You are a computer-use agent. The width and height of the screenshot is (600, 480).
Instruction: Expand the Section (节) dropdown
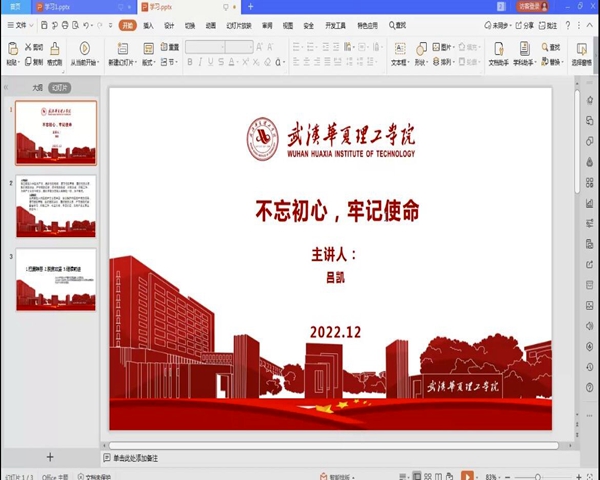coord(169,62)
